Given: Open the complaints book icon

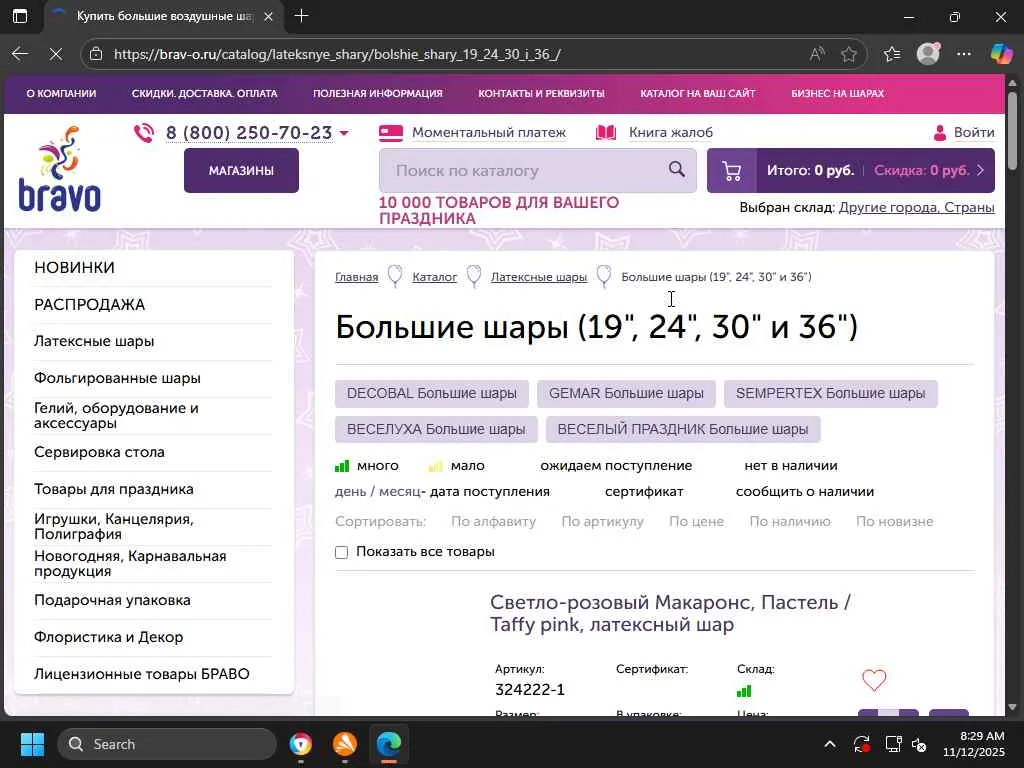Looking at the screenshot, I should [x=606, y=133].
